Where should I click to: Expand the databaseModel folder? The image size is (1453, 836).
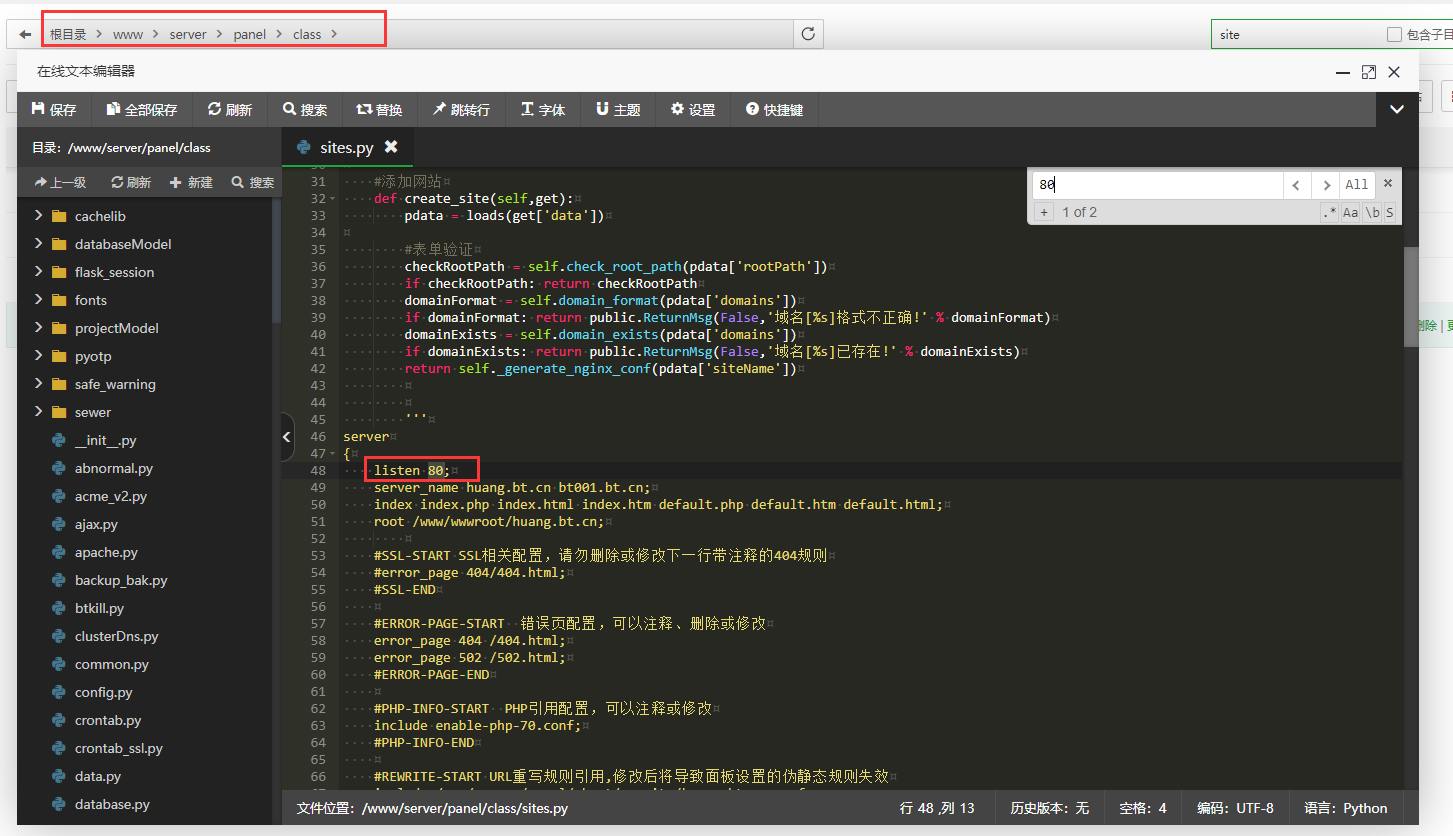click(40, 244)
